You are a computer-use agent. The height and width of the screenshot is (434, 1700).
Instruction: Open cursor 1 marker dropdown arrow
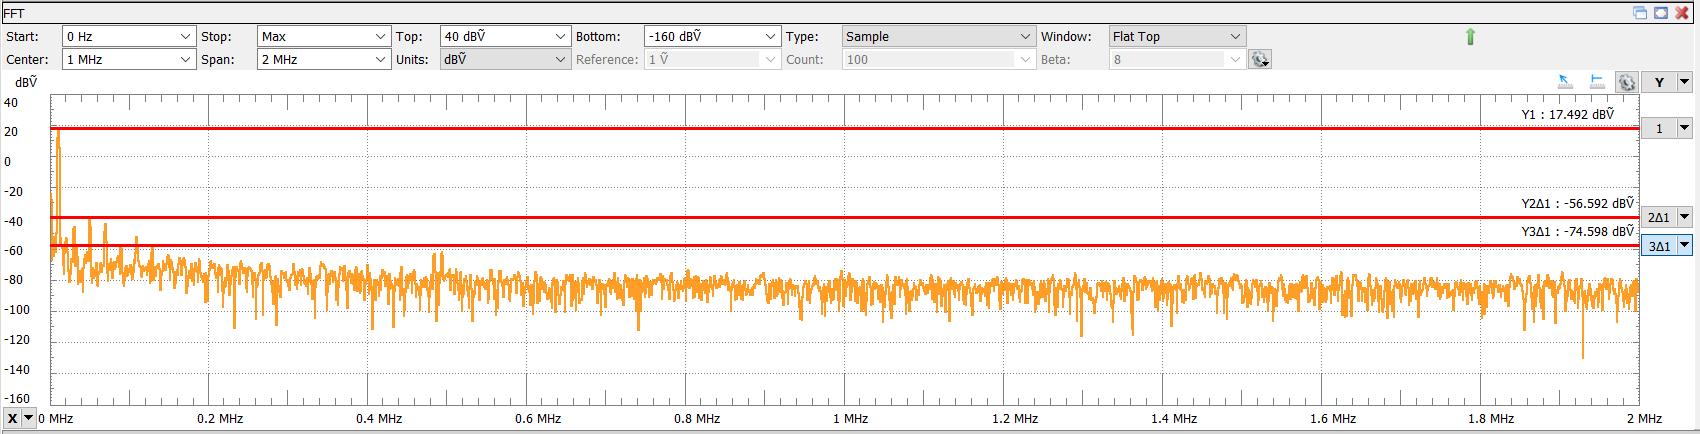(x=1684, y=128)
